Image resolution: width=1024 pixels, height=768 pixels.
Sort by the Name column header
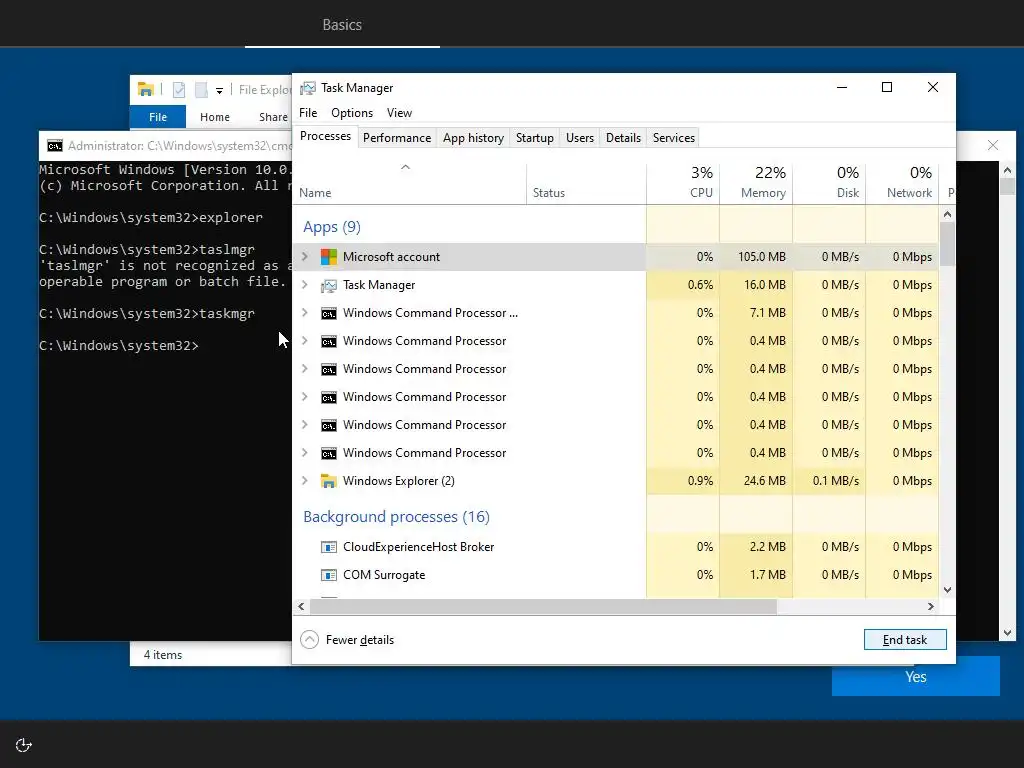click(x=410, y=183)
